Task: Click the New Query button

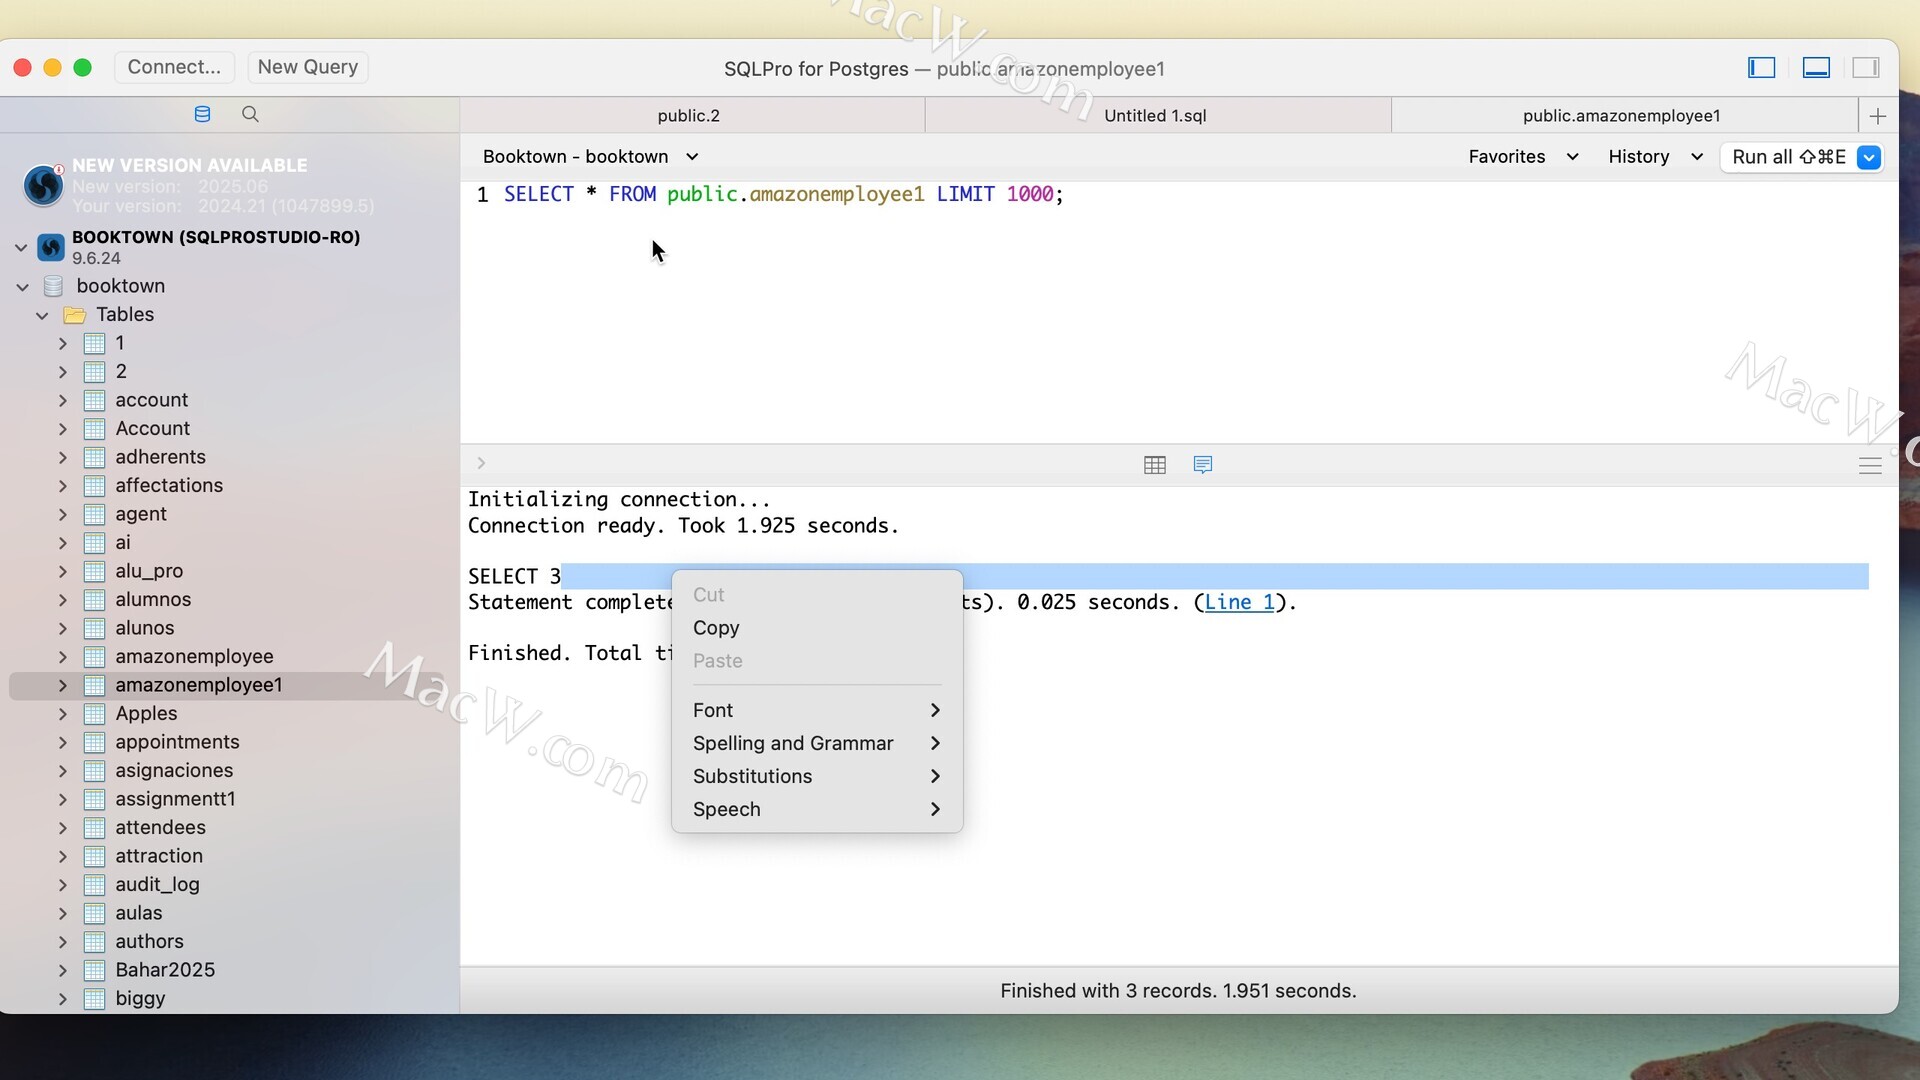Action: tap(308, 67)
